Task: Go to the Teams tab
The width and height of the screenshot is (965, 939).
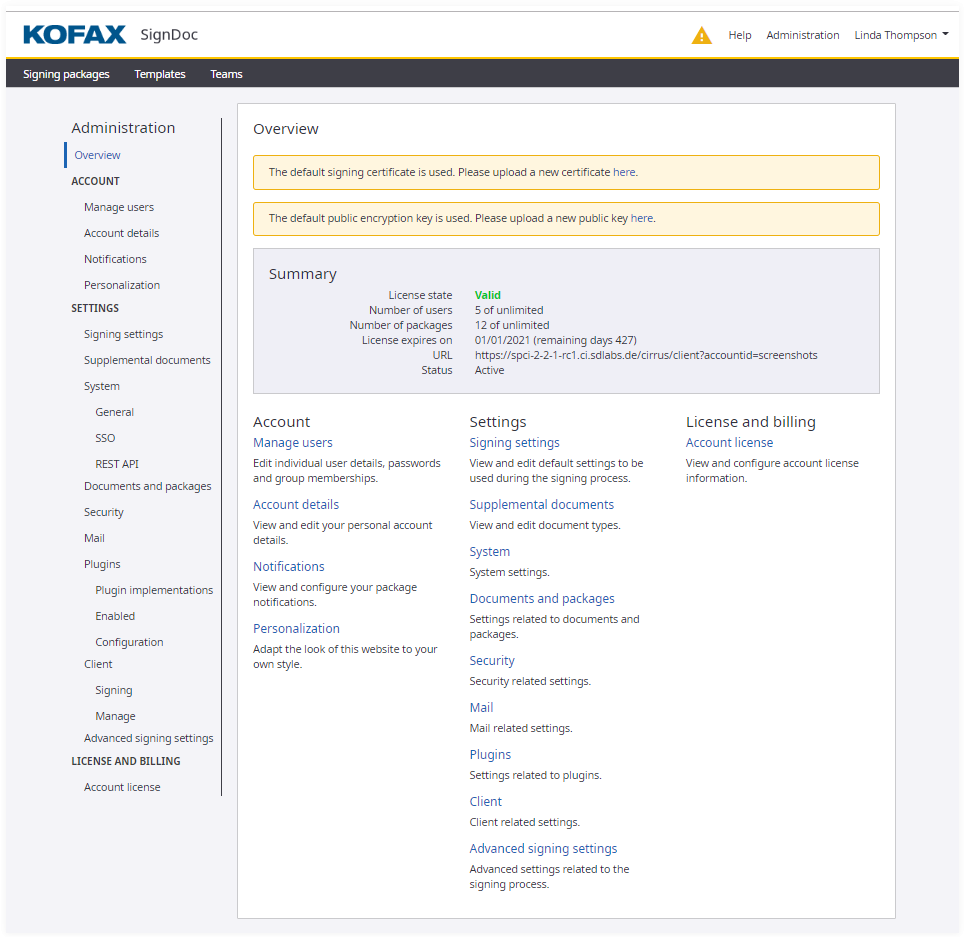Action: [x=226, y=74]
